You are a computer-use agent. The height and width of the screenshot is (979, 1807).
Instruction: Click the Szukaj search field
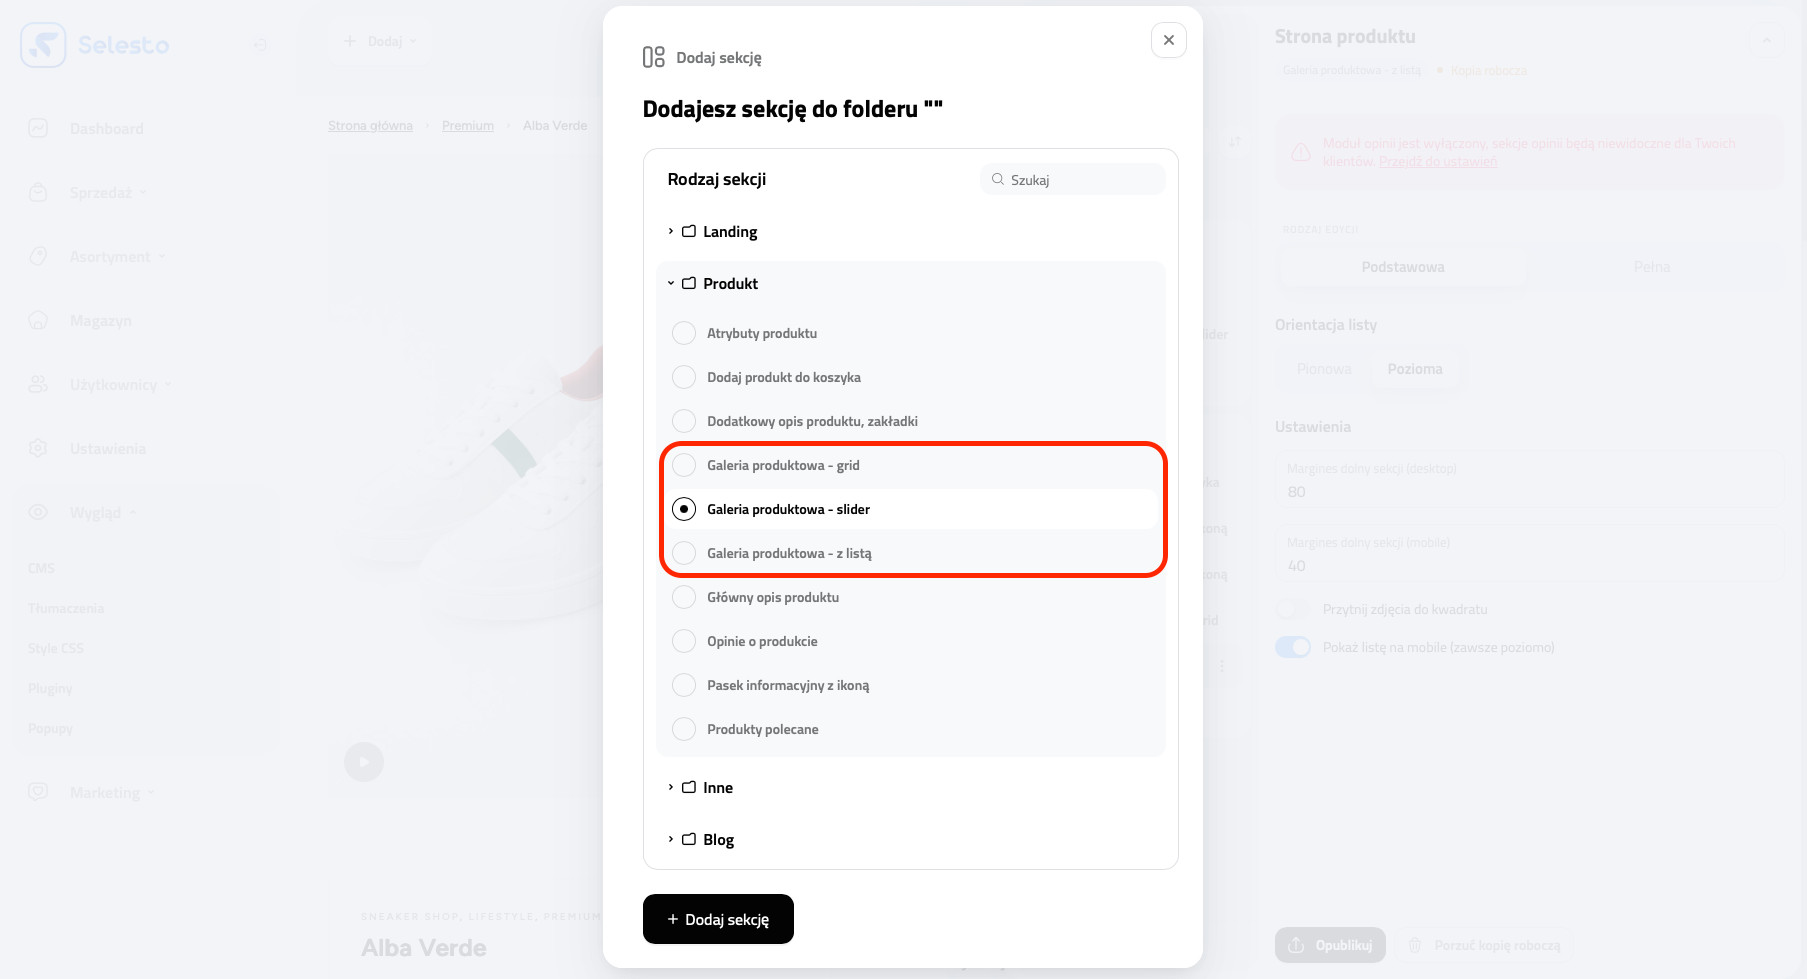point(1082,180)
